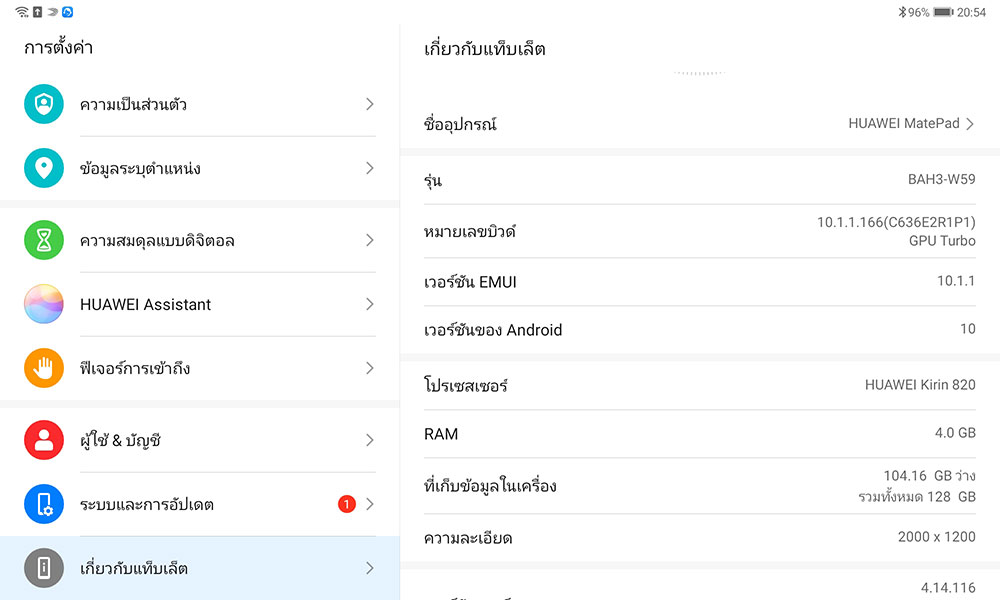
Task: Expand the HUAWEI Assistant row chevron
Action: tap(369, 304)
